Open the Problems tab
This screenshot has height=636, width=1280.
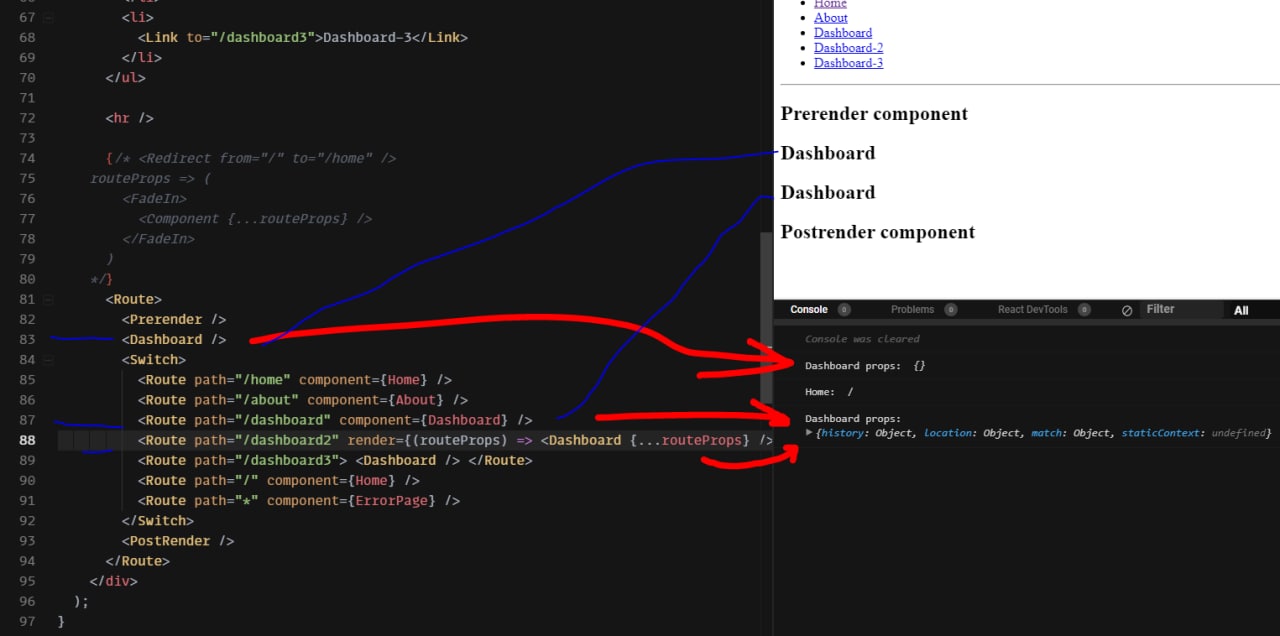(912, 310)
